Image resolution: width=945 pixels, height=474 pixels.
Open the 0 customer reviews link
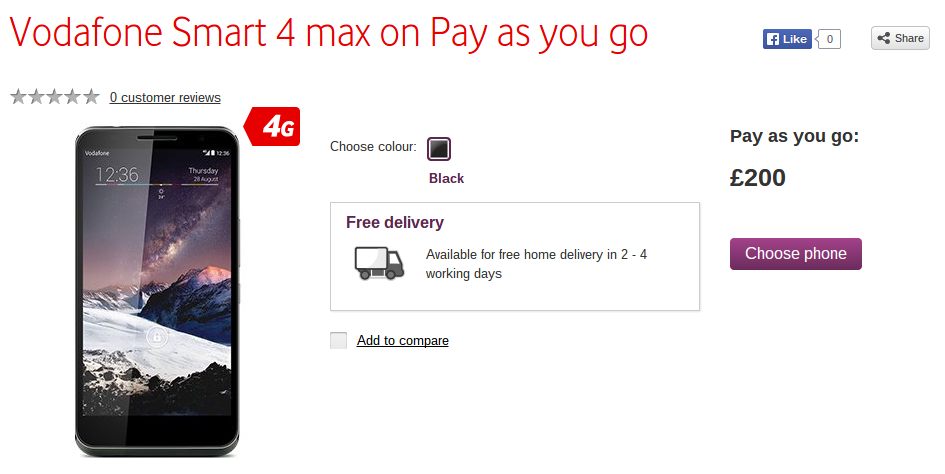pyautogui.click(x=165, y=97)
